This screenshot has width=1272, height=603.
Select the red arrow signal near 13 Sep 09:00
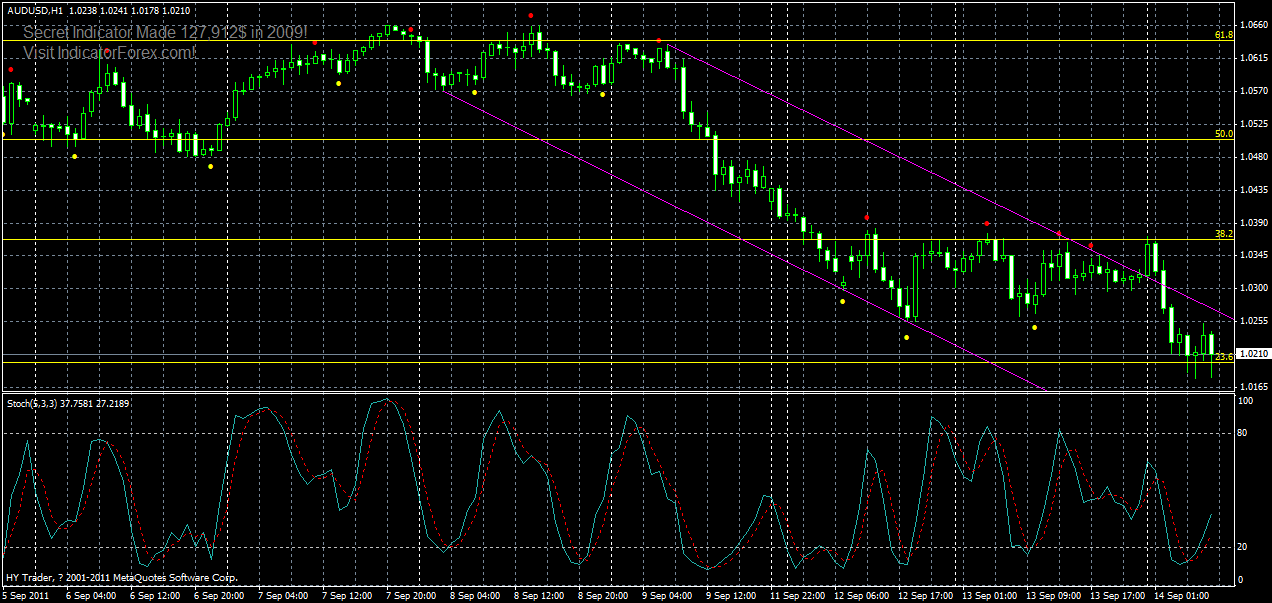(x=1059, y=233)
